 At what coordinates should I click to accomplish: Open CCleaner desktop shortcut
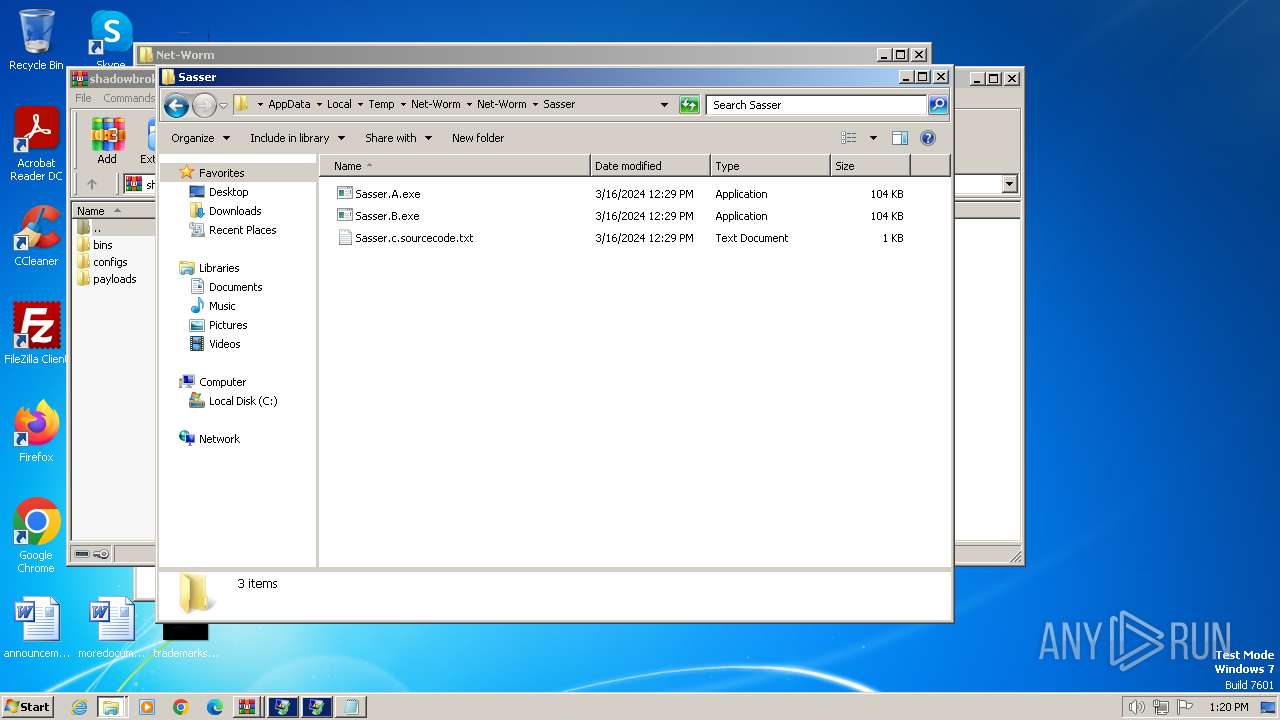coord(36,236)
